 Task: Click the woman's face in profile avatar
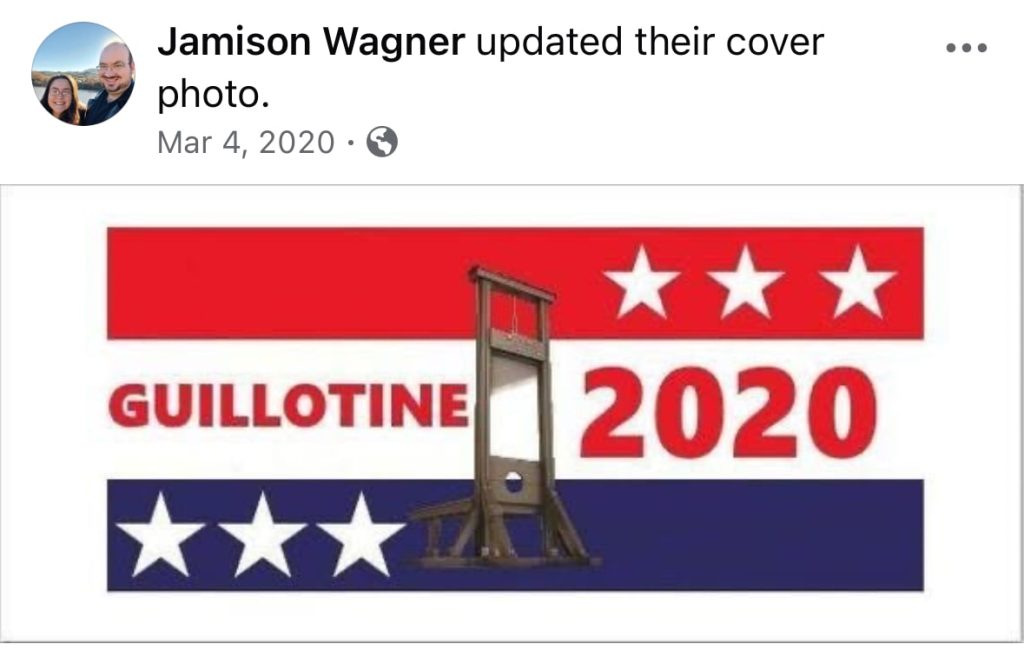pyautogui.click(x=59, y=95)
